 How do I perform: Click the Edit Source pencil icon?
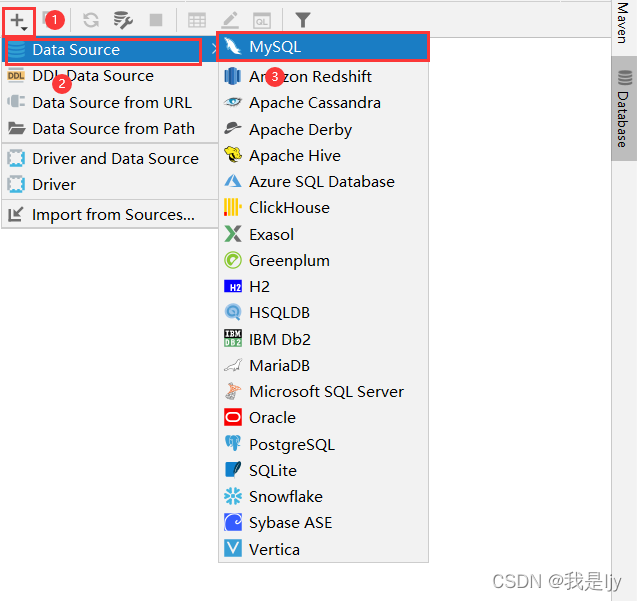[x=230, y=20]
